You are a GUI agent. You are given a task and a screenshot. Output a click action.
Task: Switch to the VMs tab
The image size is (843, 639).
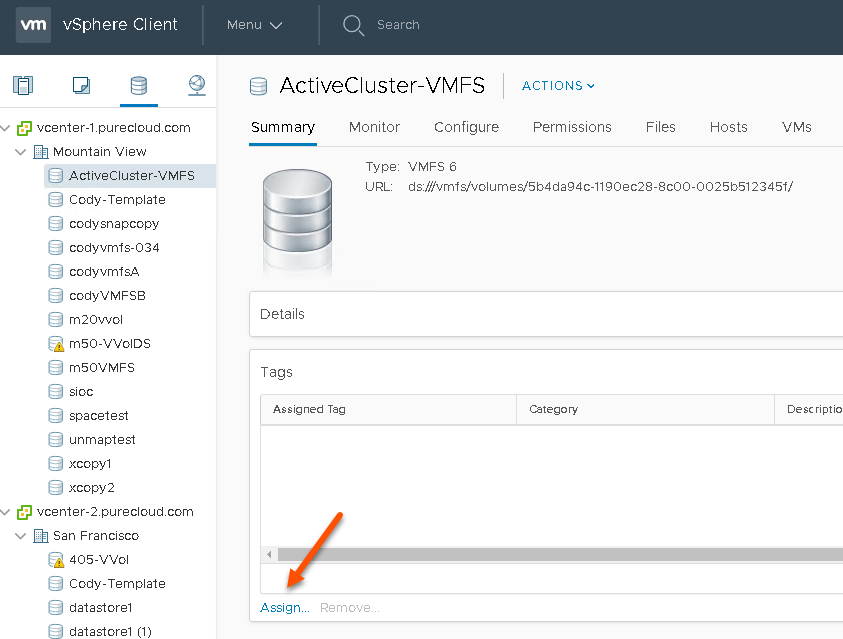coord(796,127)
